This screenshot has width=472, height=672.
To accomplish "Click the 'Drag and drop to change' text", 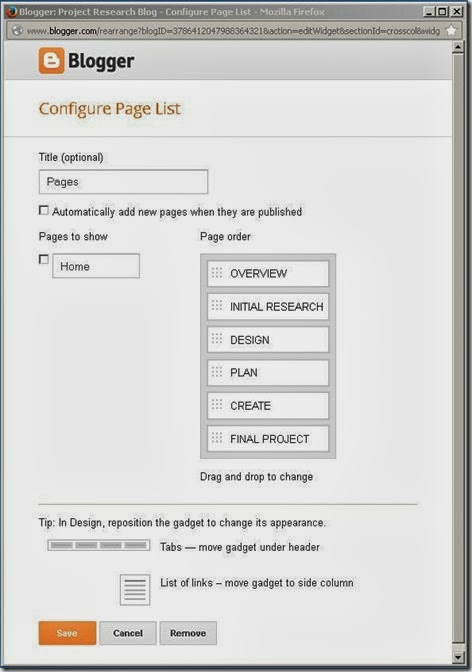I will pos(256,477).
